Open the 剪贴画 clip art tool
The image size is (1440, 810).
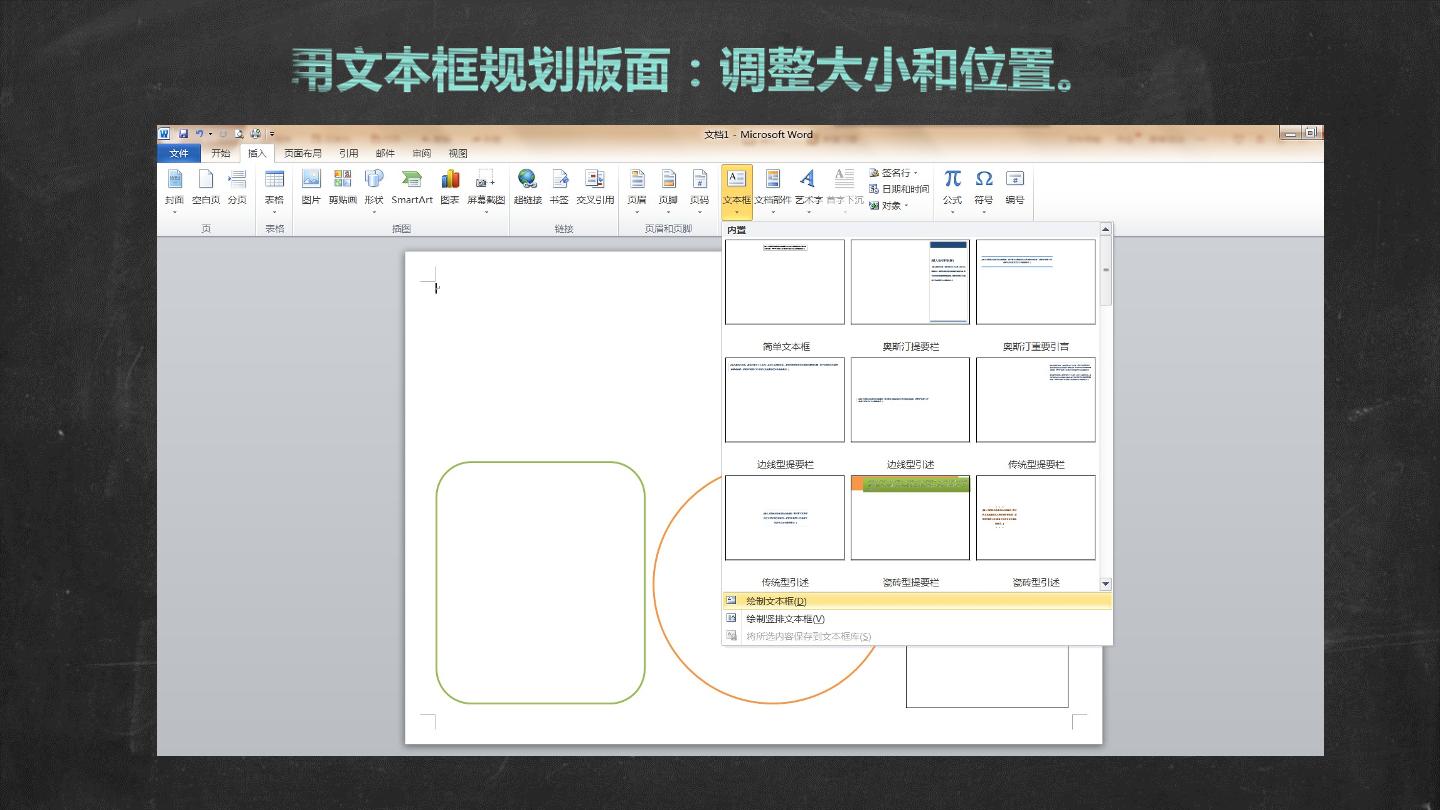coord(342,188)
